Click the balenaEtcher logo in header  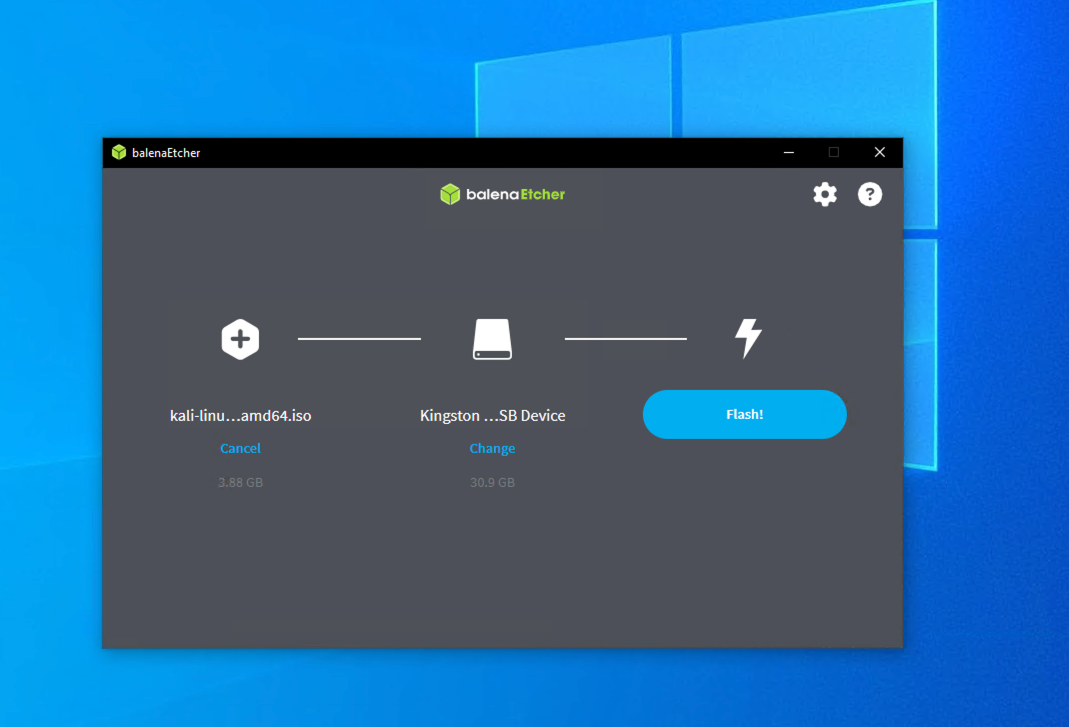click(502, 194)
